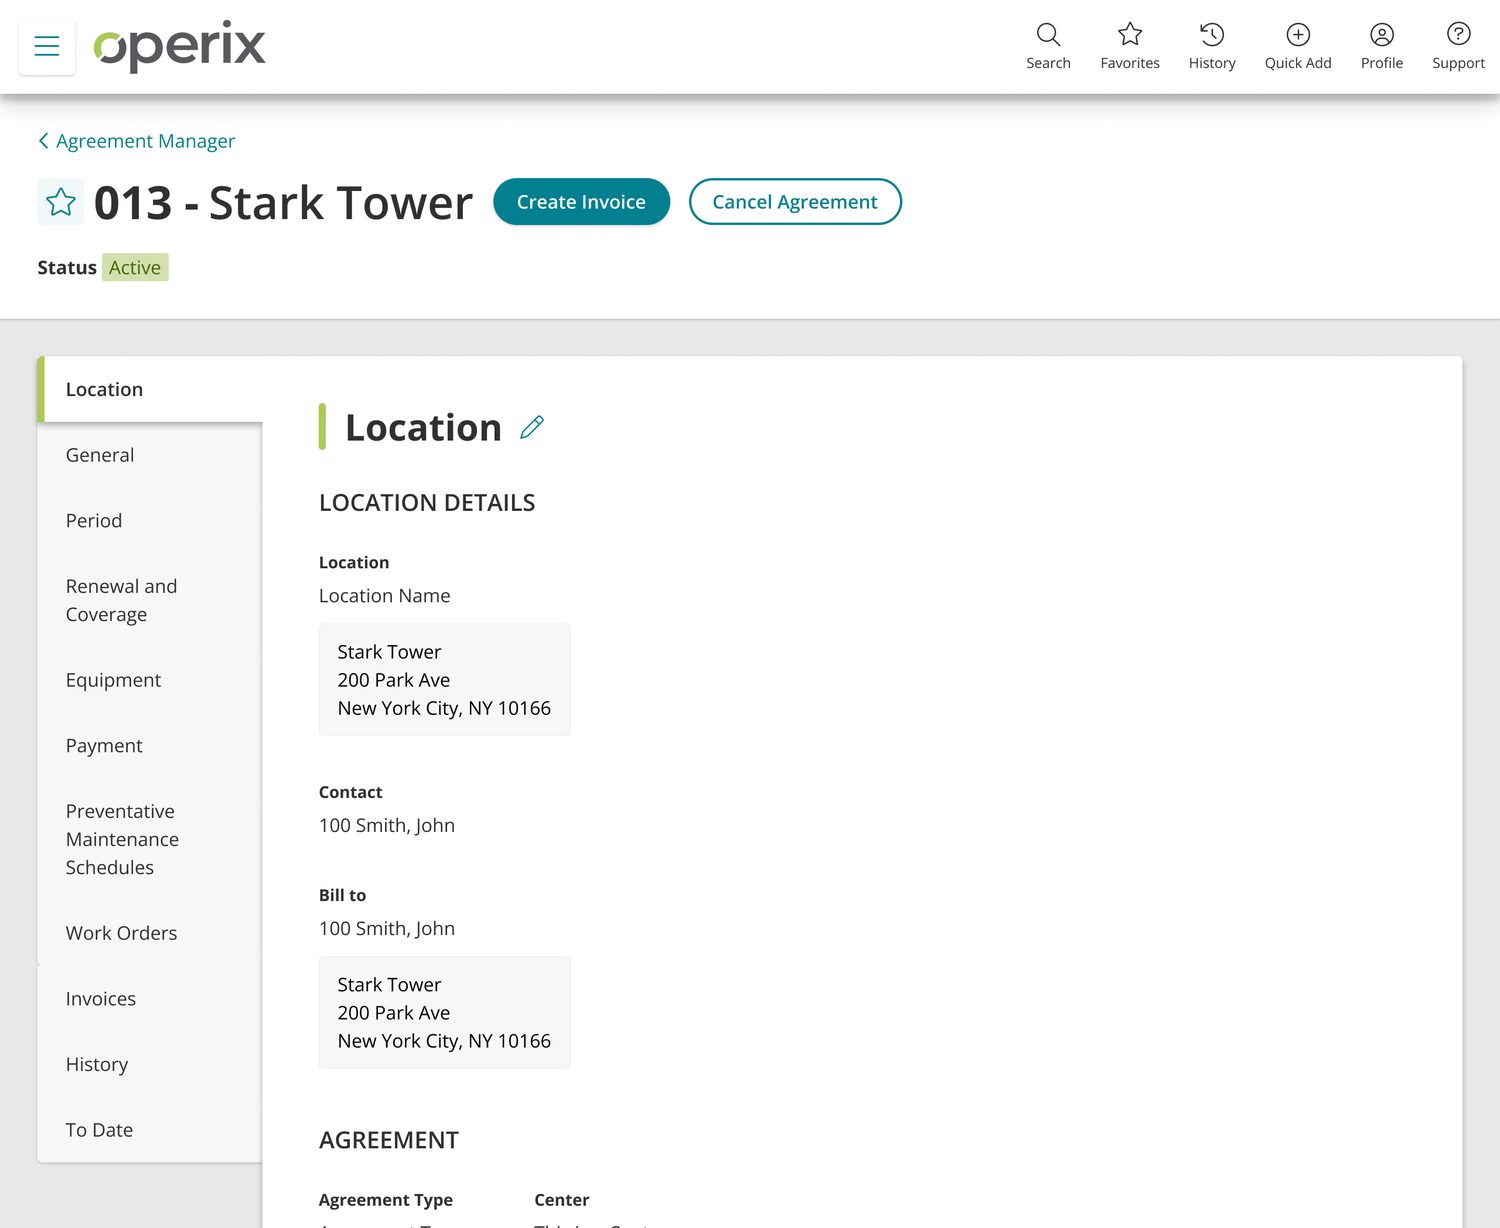Open the History clock icon in header
1500x1228 pixels.
[x=1212, y=46]
